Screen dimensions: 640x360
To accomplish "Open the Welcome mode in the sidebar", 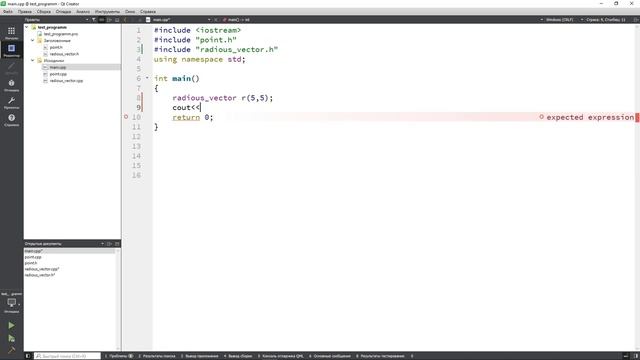I will tap(11, 33).
